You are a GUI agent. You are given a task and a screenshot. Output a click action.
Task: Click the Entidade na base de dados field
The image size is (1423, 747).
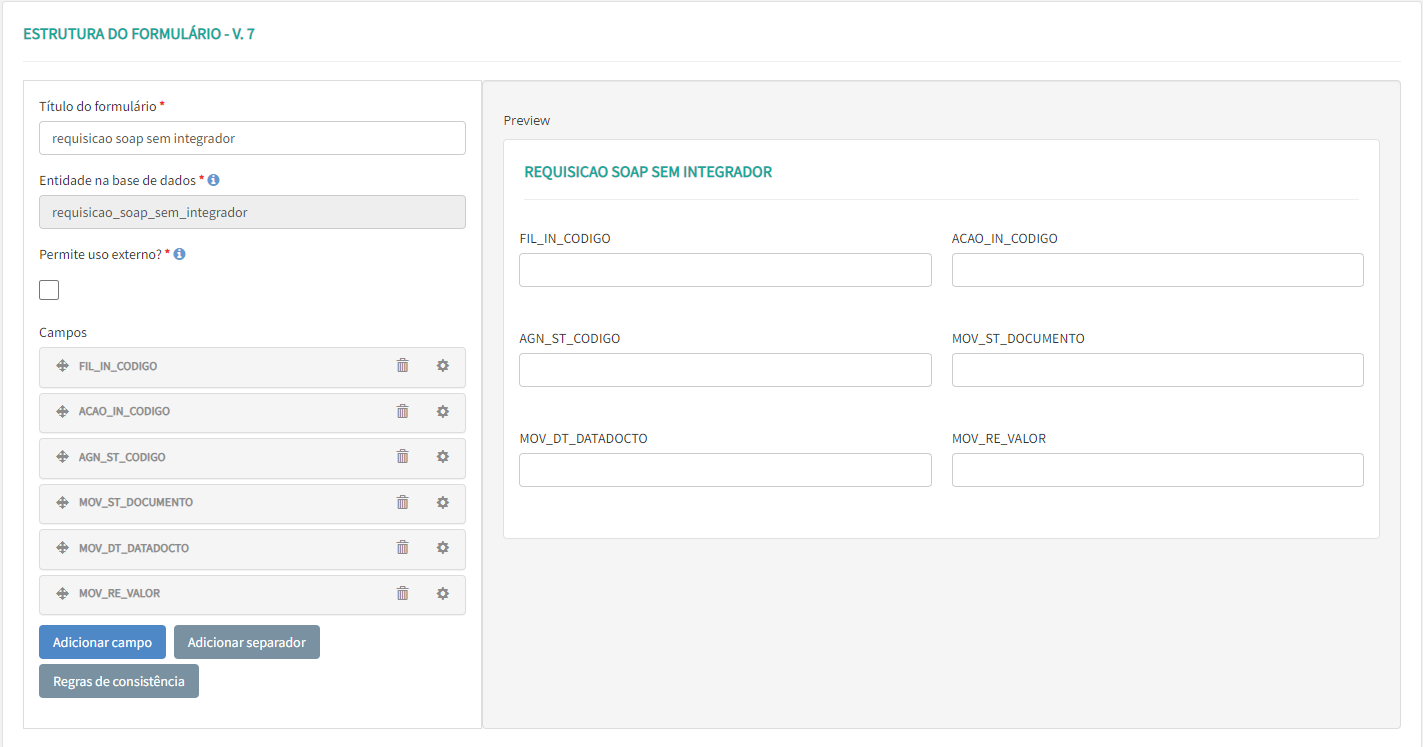pyautogui.click(x=252, y=212)
